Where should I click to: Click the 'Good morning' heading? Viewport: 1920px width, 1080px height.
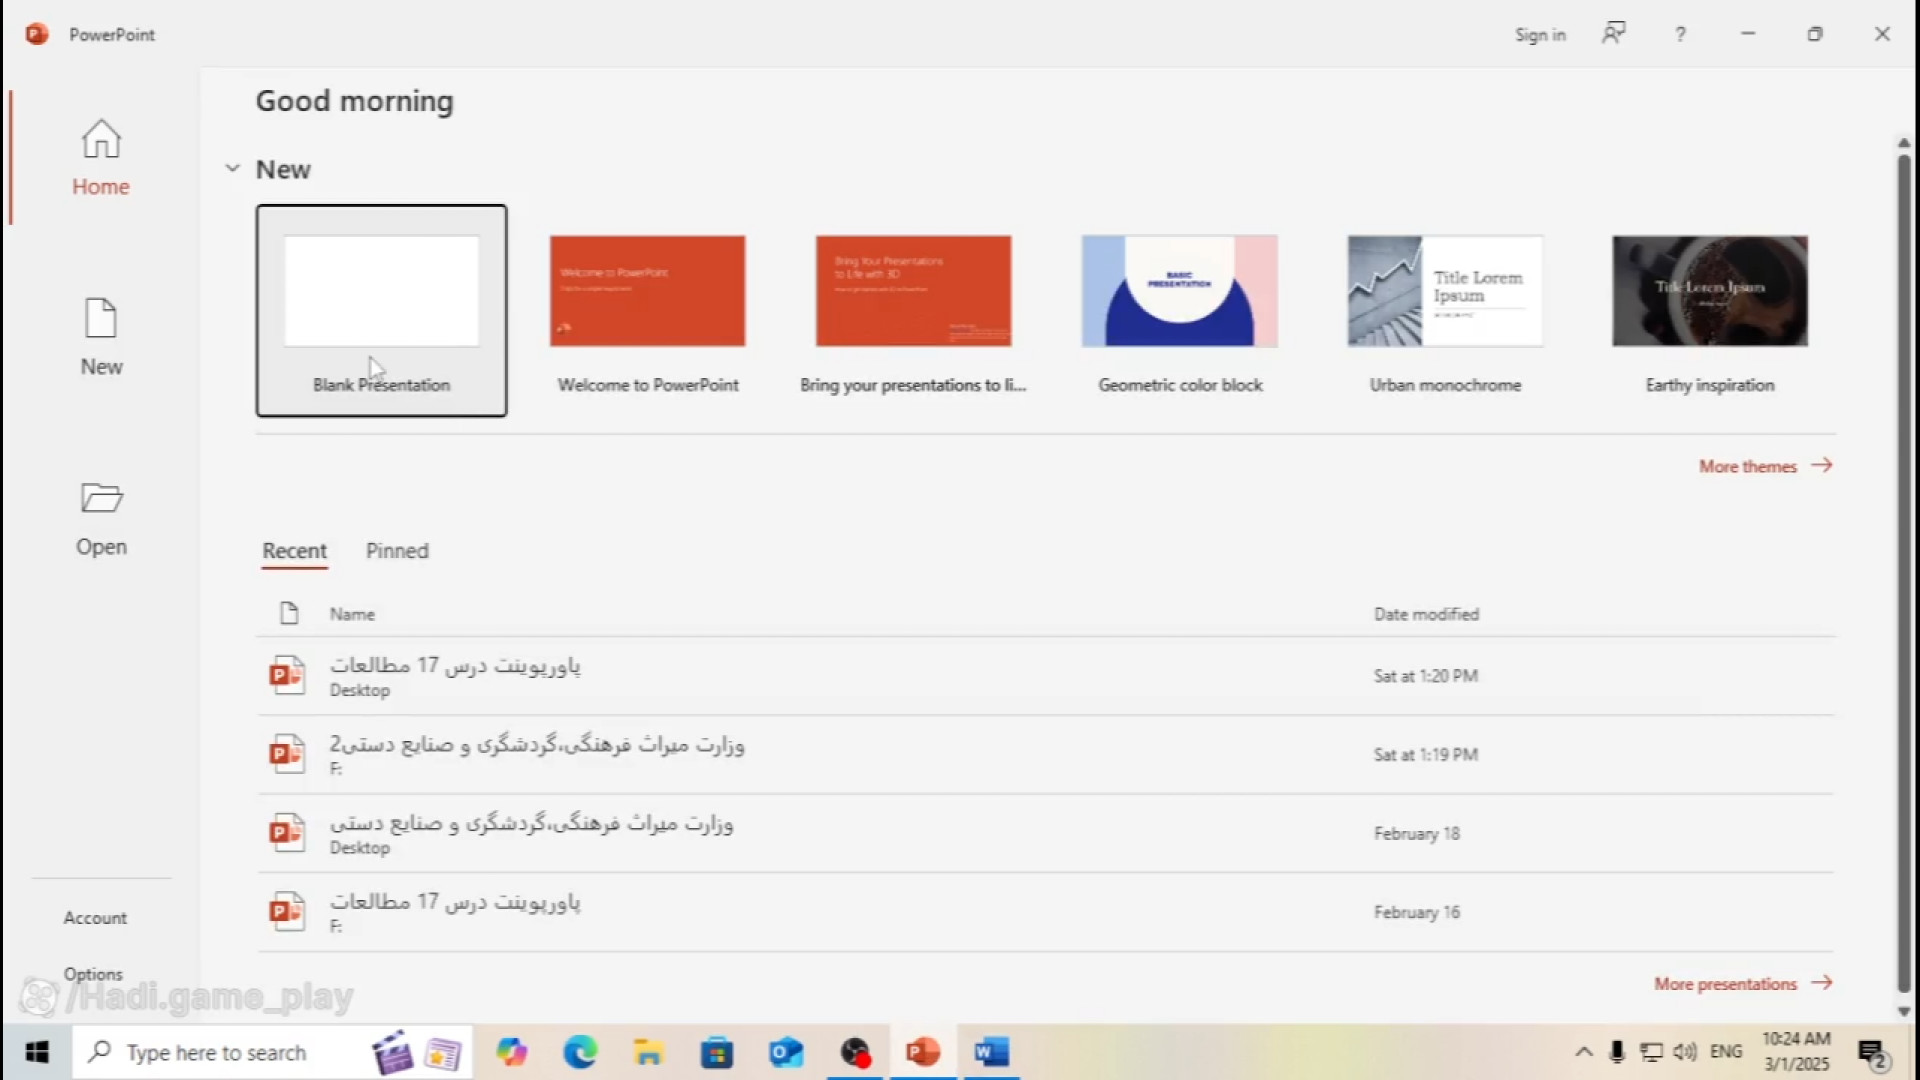pyautogui.click(x=354, y=101)
